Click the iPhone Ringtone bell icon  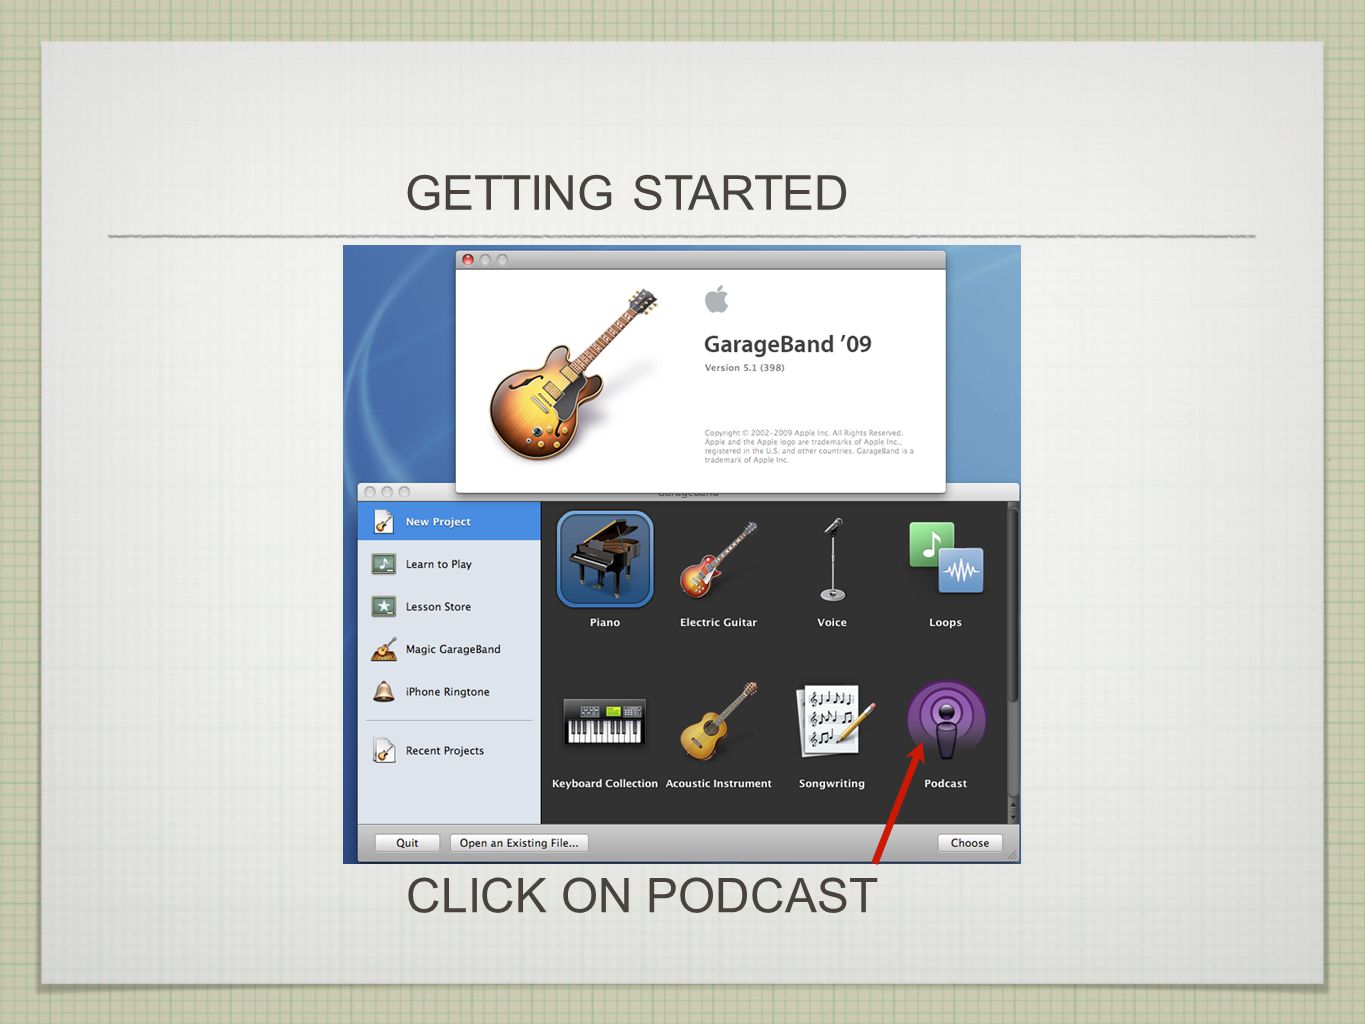click(384, 691)
